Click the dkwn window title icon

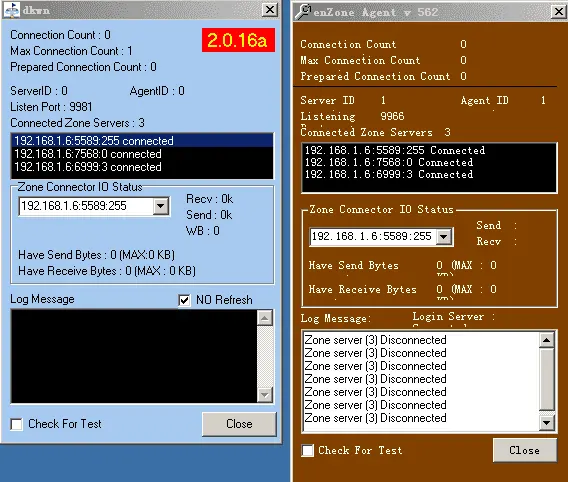12,10
